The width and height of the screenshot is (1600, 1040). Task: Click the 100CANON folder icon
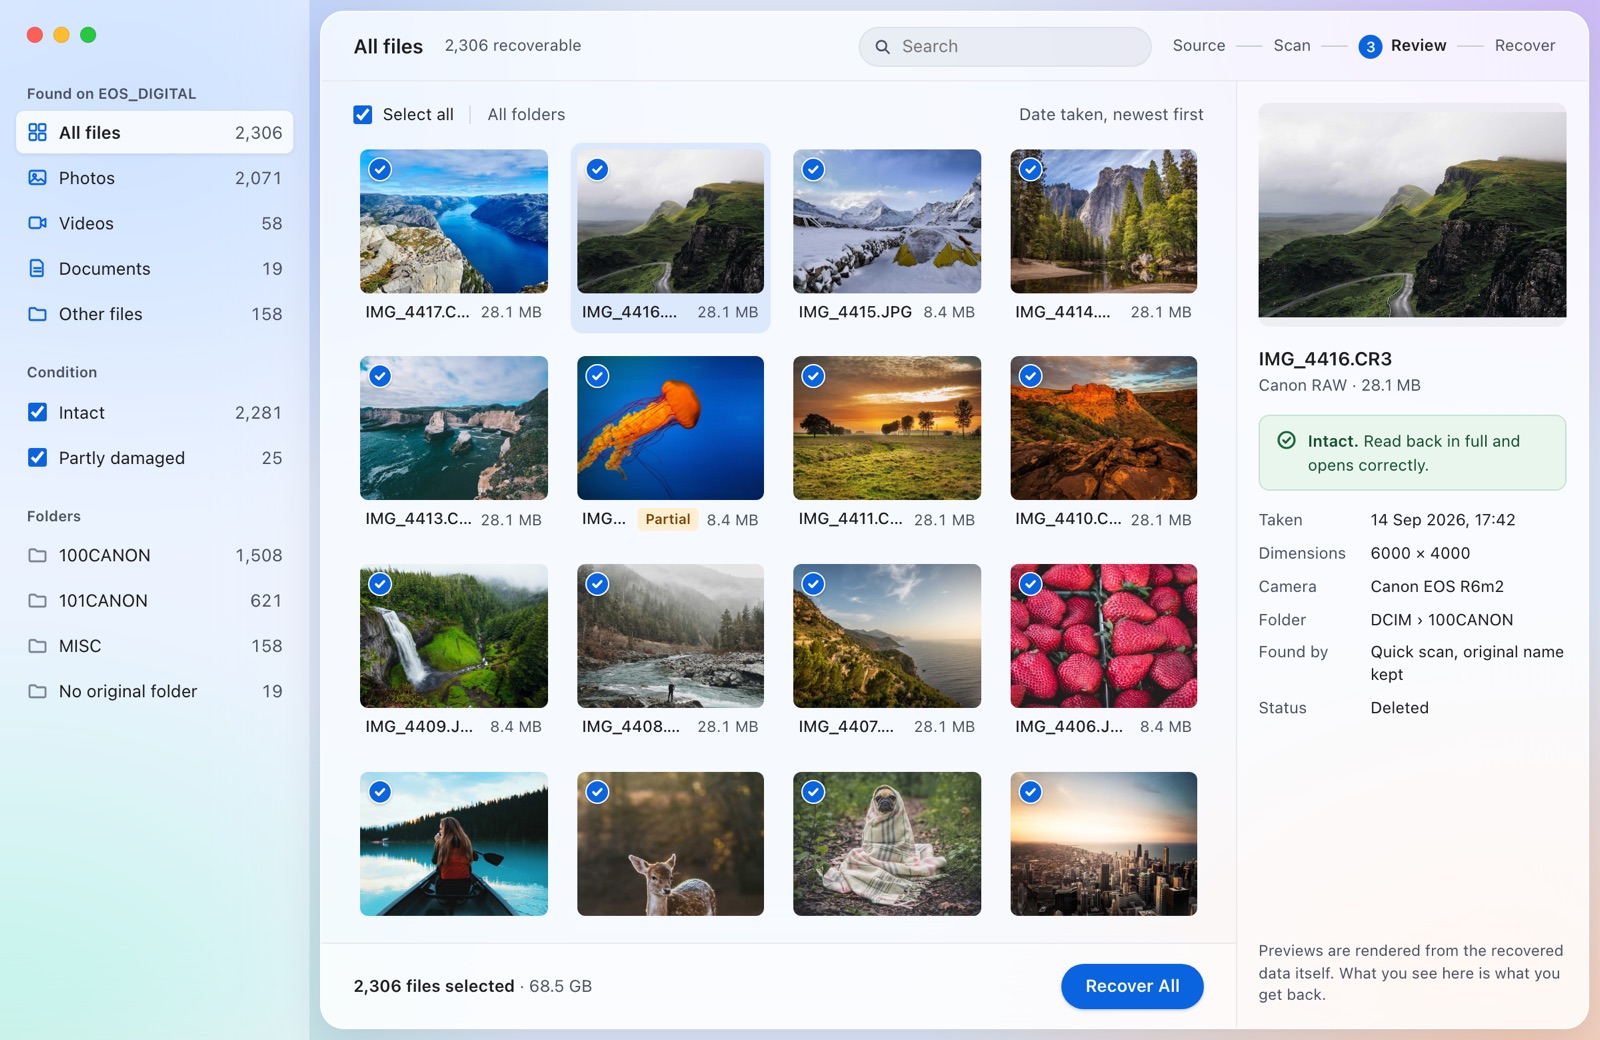tap(37, 555)
